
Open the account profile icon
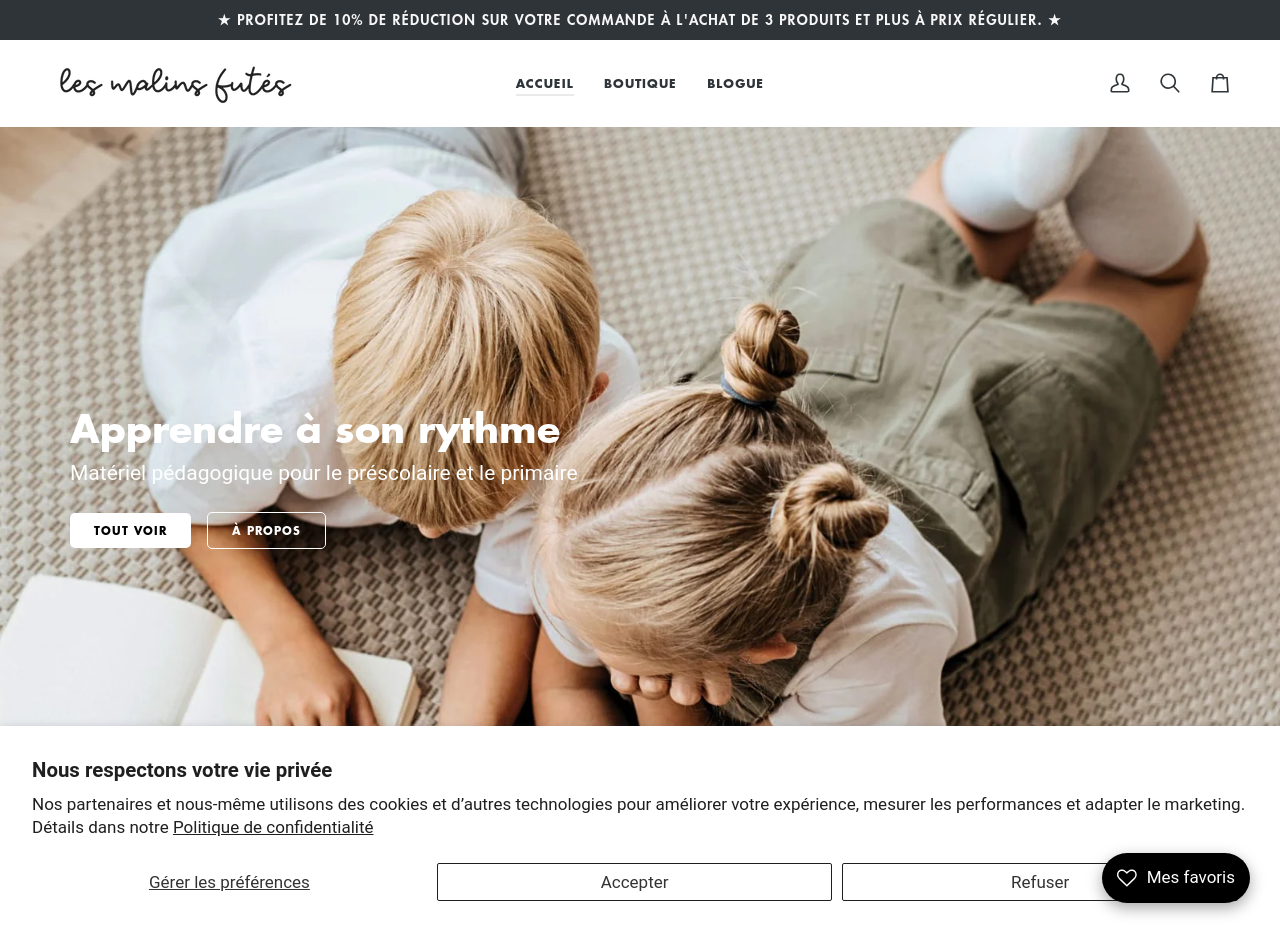point(1120,83)
